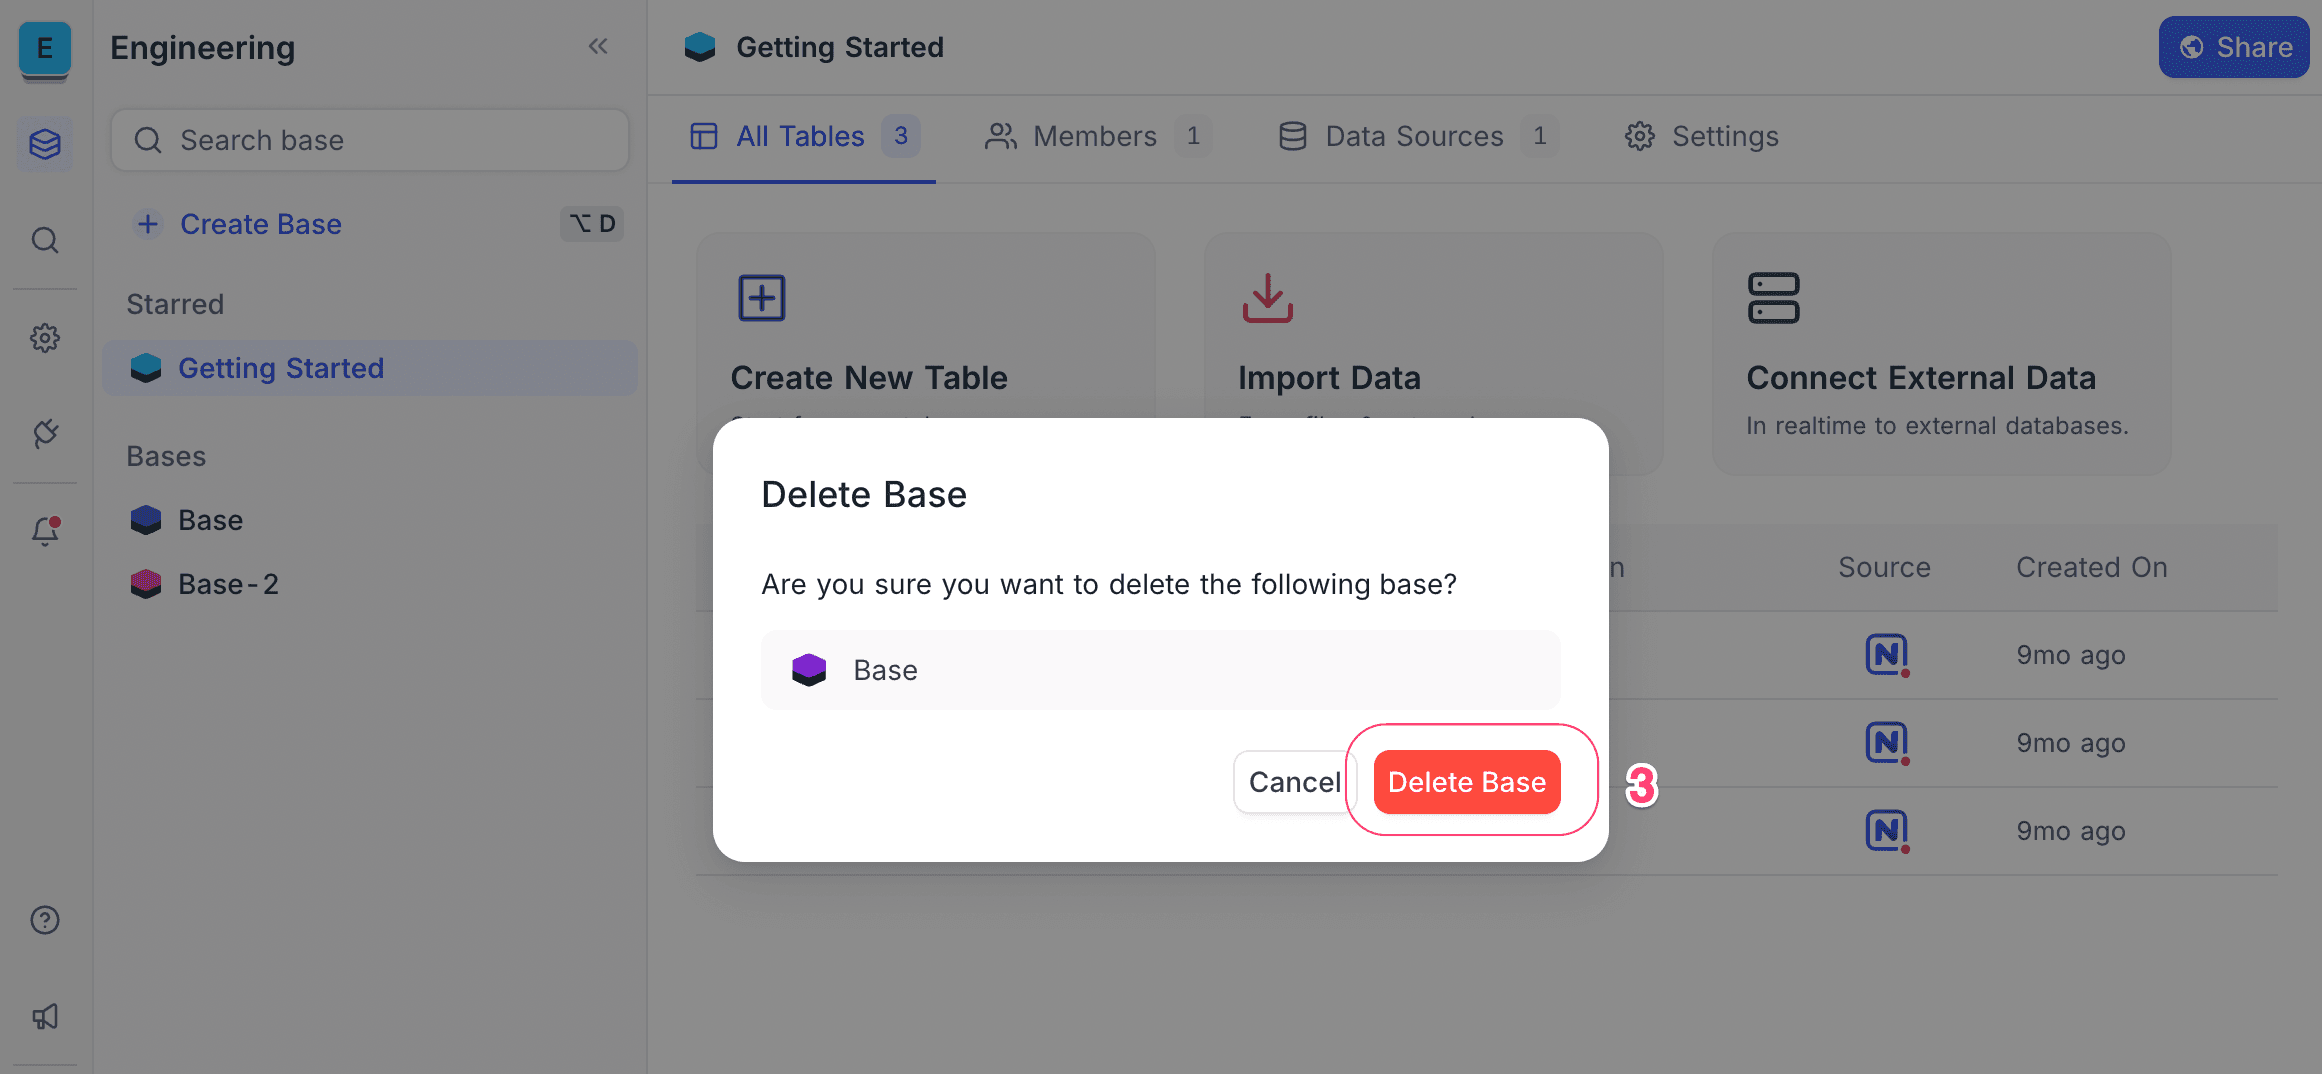Click the Notion source icon in the first row
This screenshot has width=2322, height=1074.
(x=1885, y=655)
